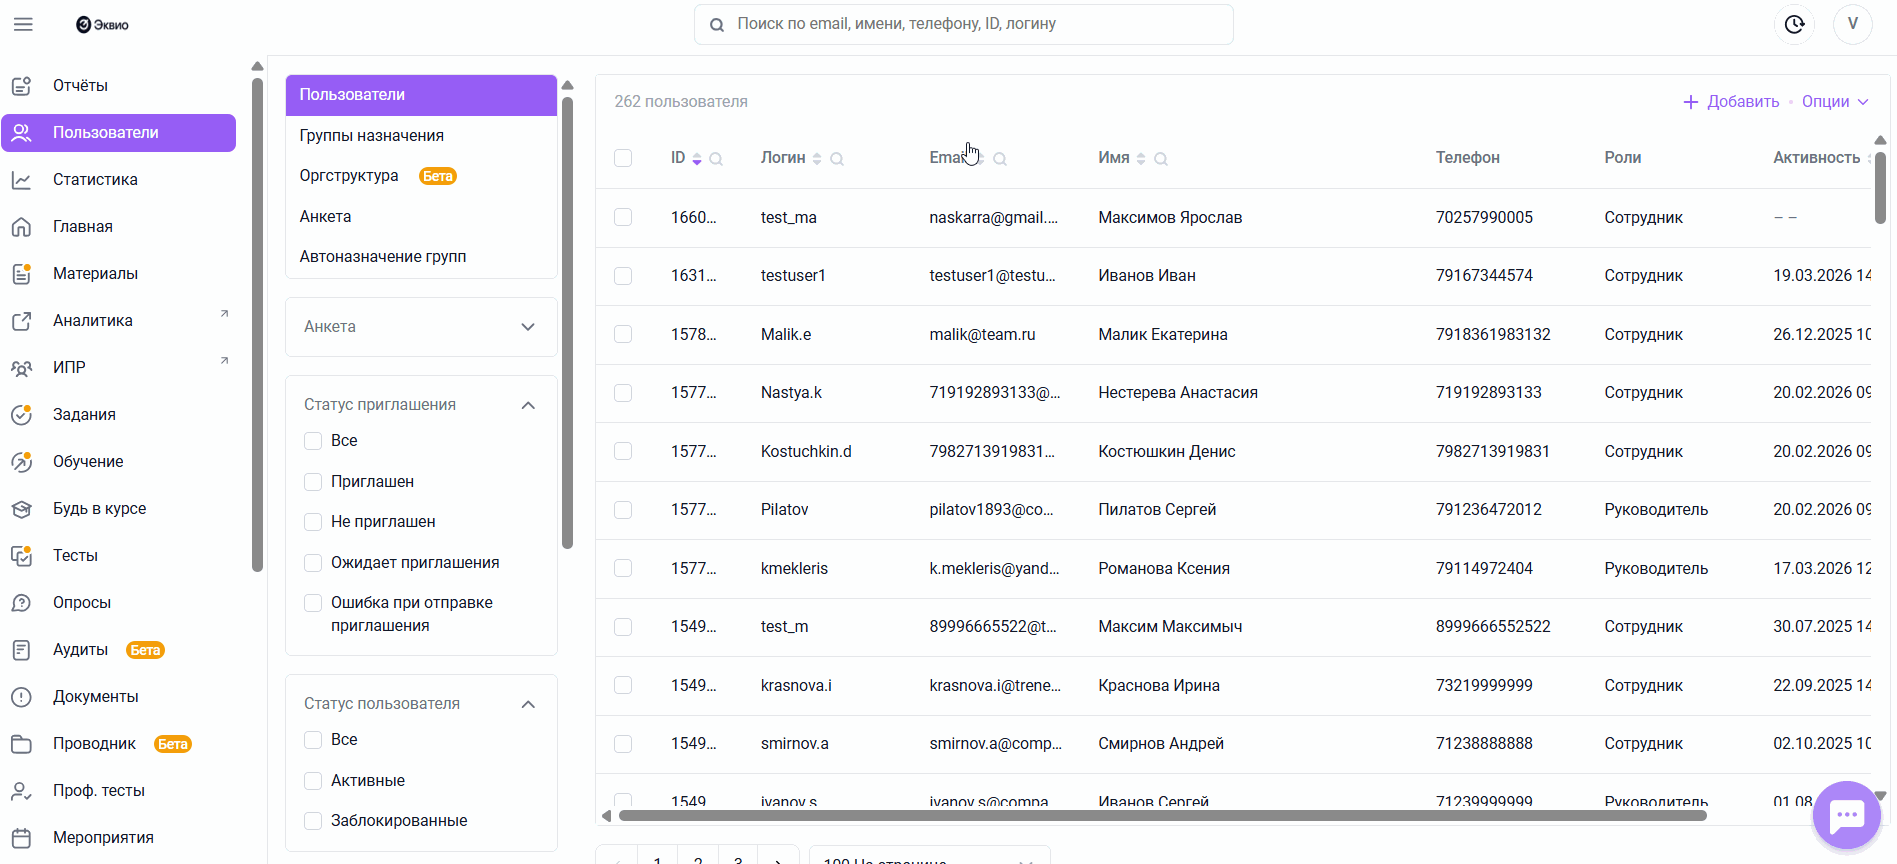Sort the table by ID
1897x864 pixels.
click(x=697, y=159)
